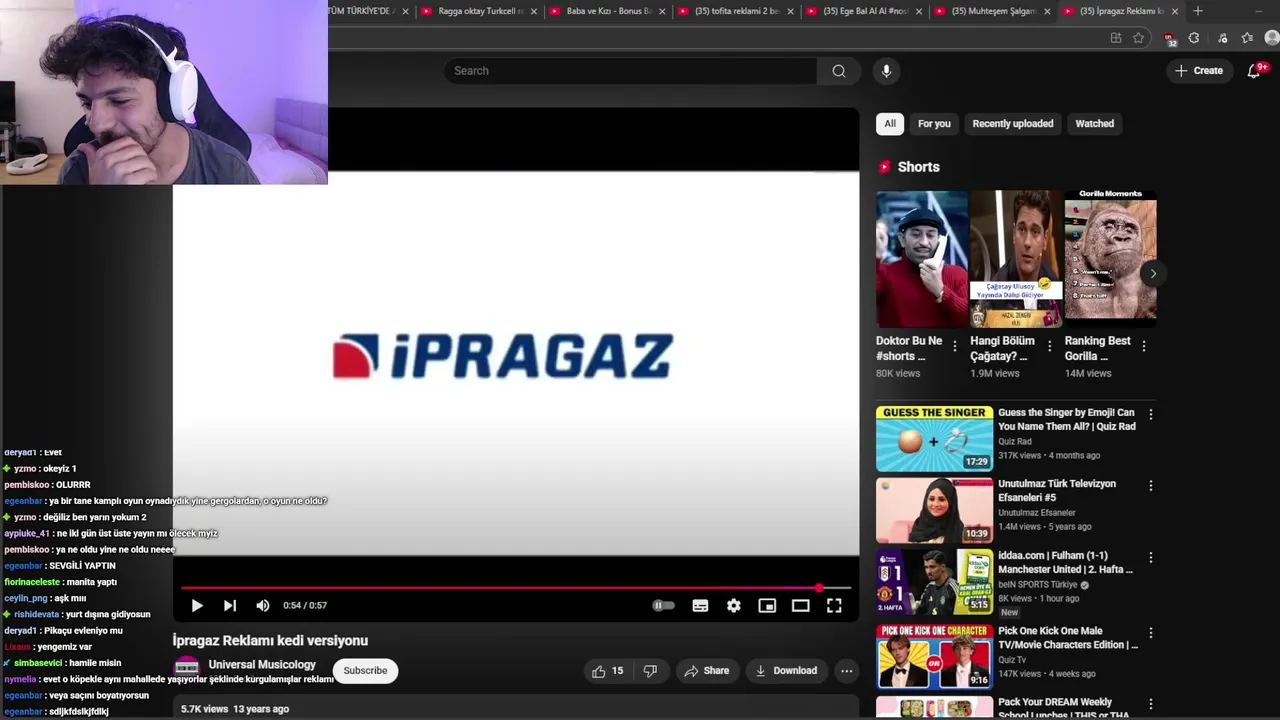This screenshot has height=720, width=1280.
Task: Open Hangi Bölüm Çağatay short thumbnail
Action: [1016, 259]
